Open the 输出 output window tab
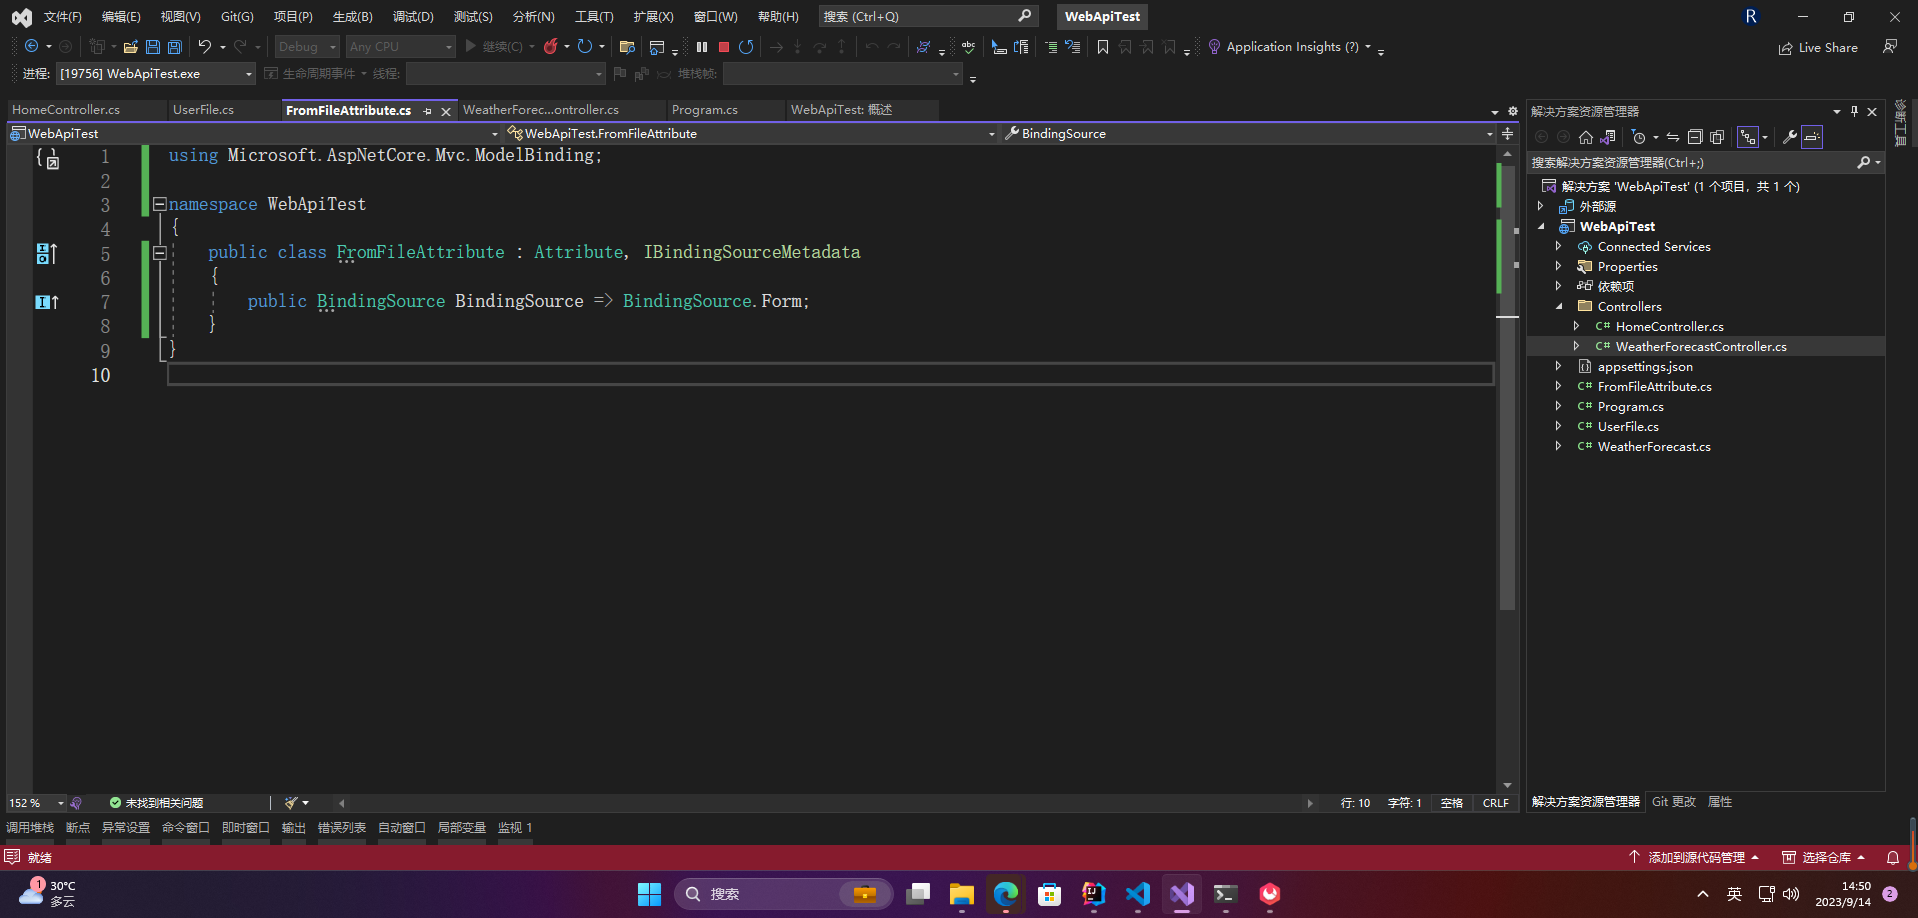The height and width of the screenshot is (918, 1918). 293,828
